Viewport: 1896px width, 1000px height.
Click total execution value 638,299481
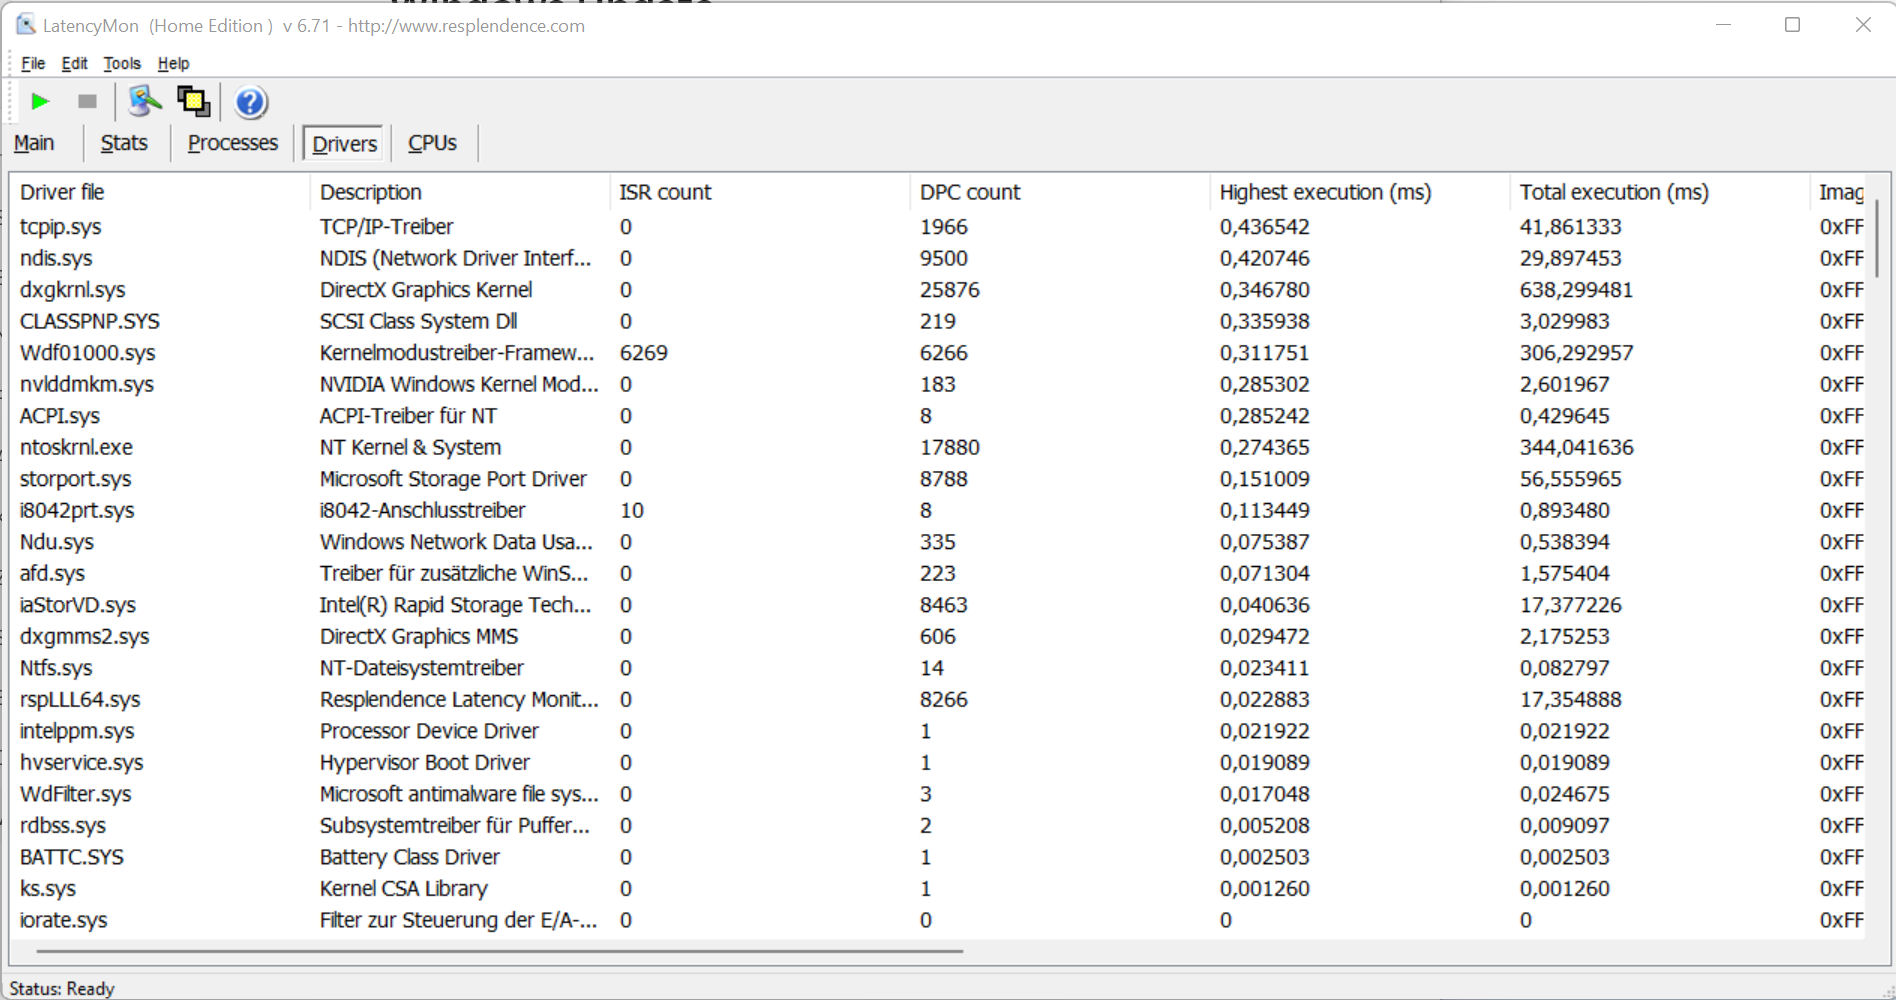tap(1576, 290)
